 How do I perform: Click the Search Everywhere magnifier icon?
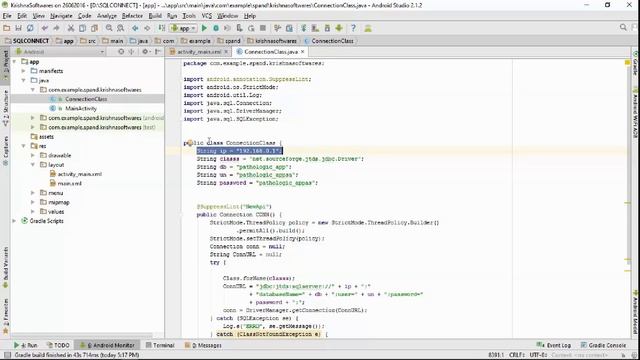coord(623,27)
